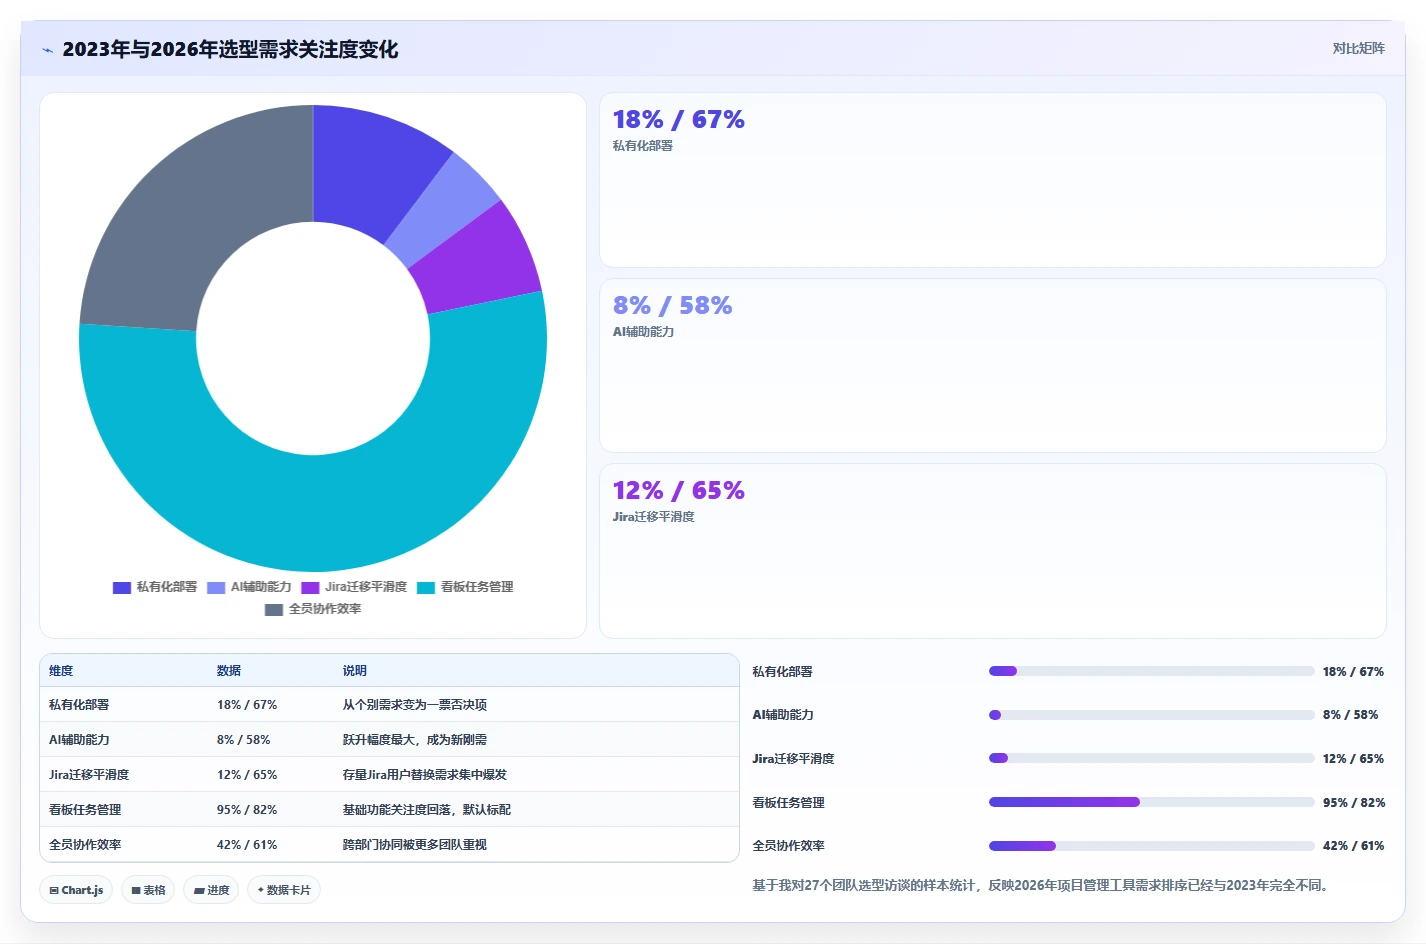Click the 跨部门协同被更多团队重视 cell
1426x944 pixels.
pos(415,845)
